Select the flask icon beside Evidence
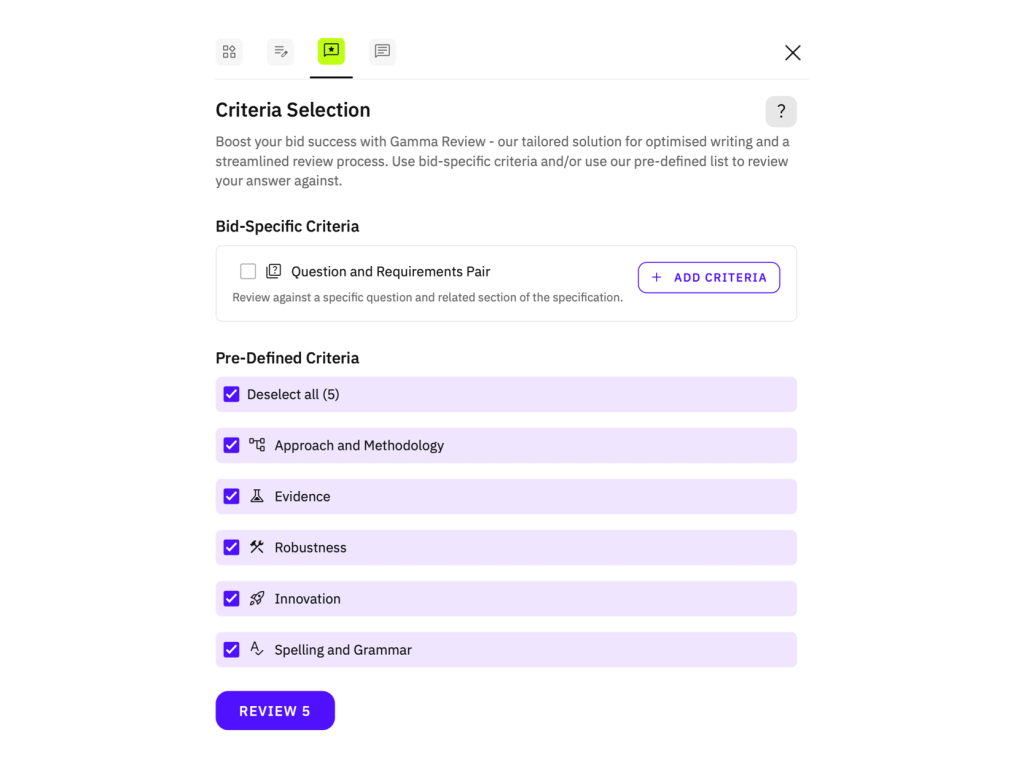 click(256, 496)
